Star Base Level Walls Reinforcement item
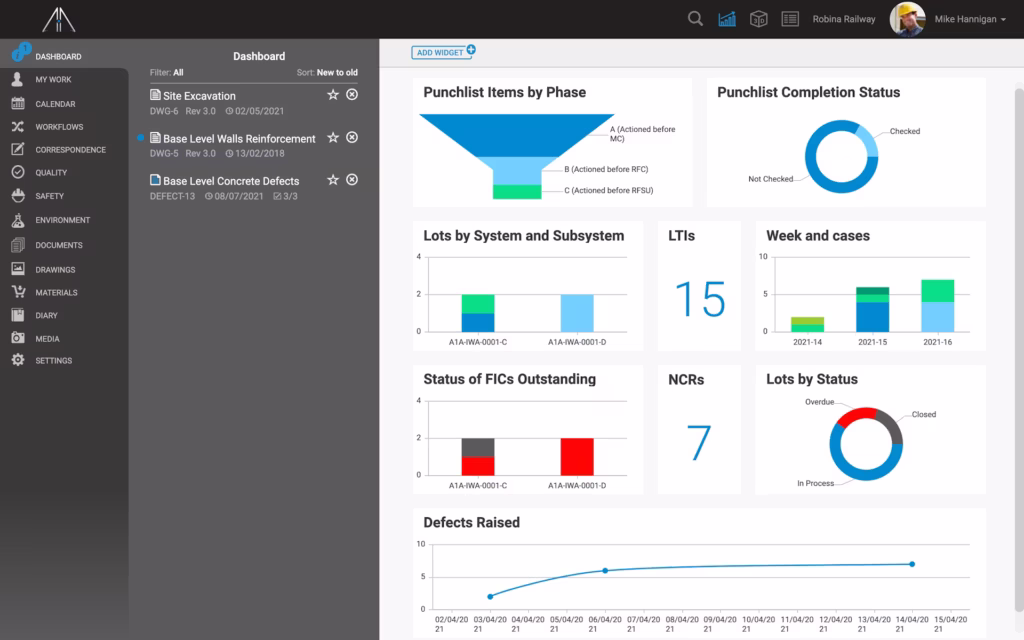Image resolution: width=1024 pixels, height=640 pixels. (333, 138)
